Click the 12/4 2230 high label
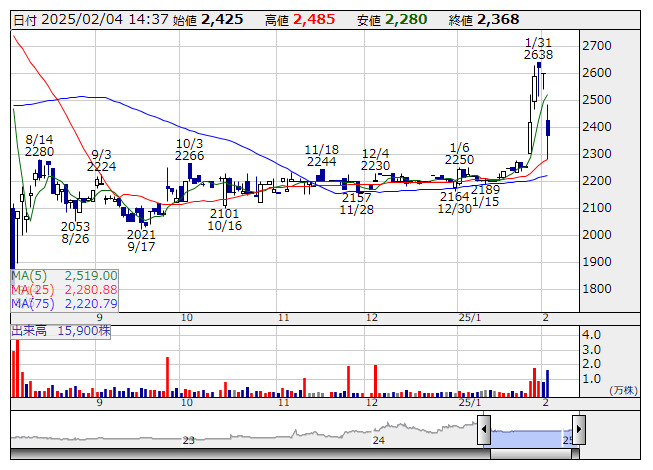 pos(375,160)
